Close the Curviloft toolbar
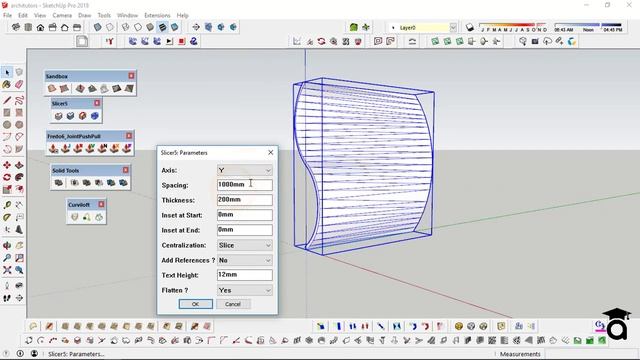This screenshot has width=640, height=360. click(x=101, y=204)
